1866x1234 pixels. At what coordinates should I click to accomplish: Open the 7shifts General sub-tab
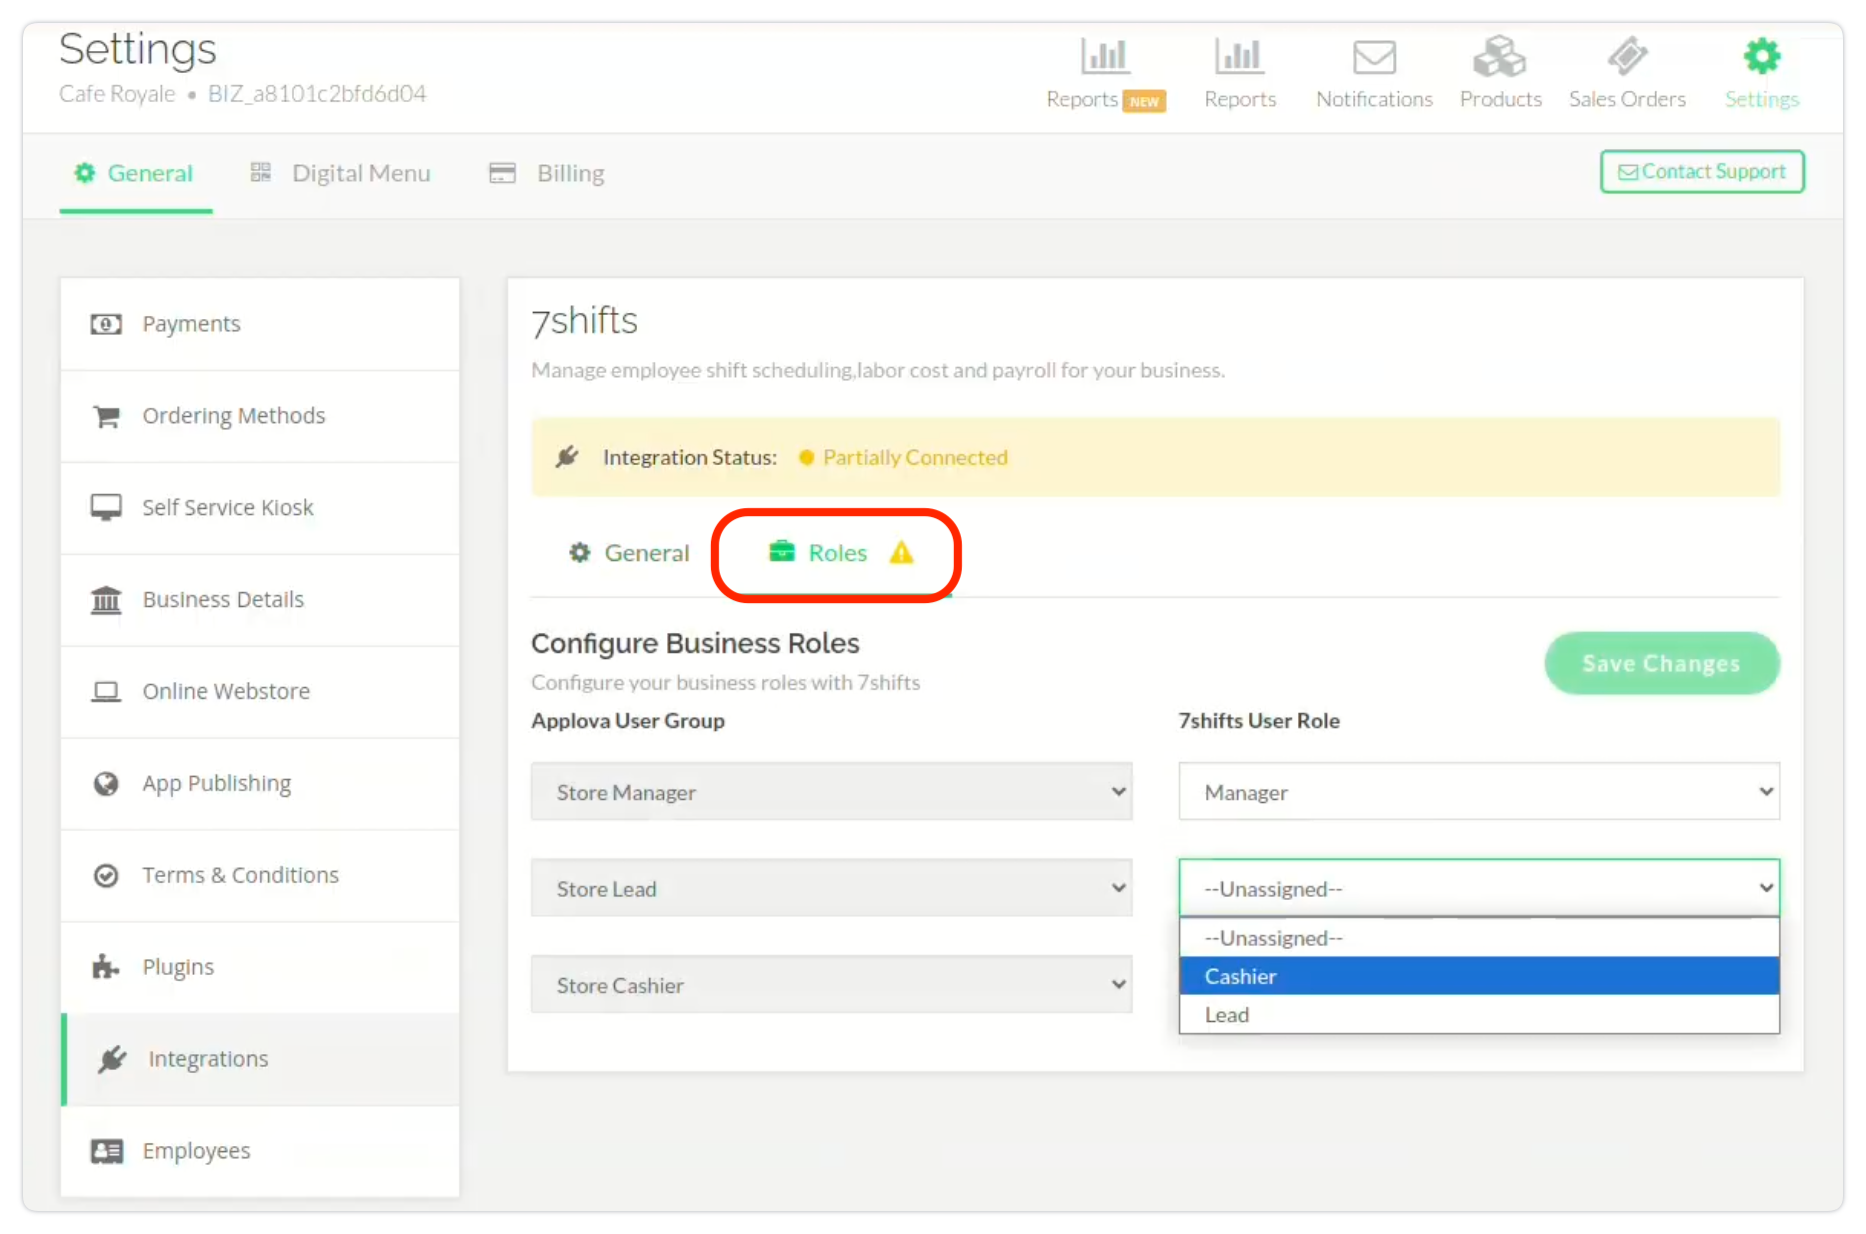(629, 553)
